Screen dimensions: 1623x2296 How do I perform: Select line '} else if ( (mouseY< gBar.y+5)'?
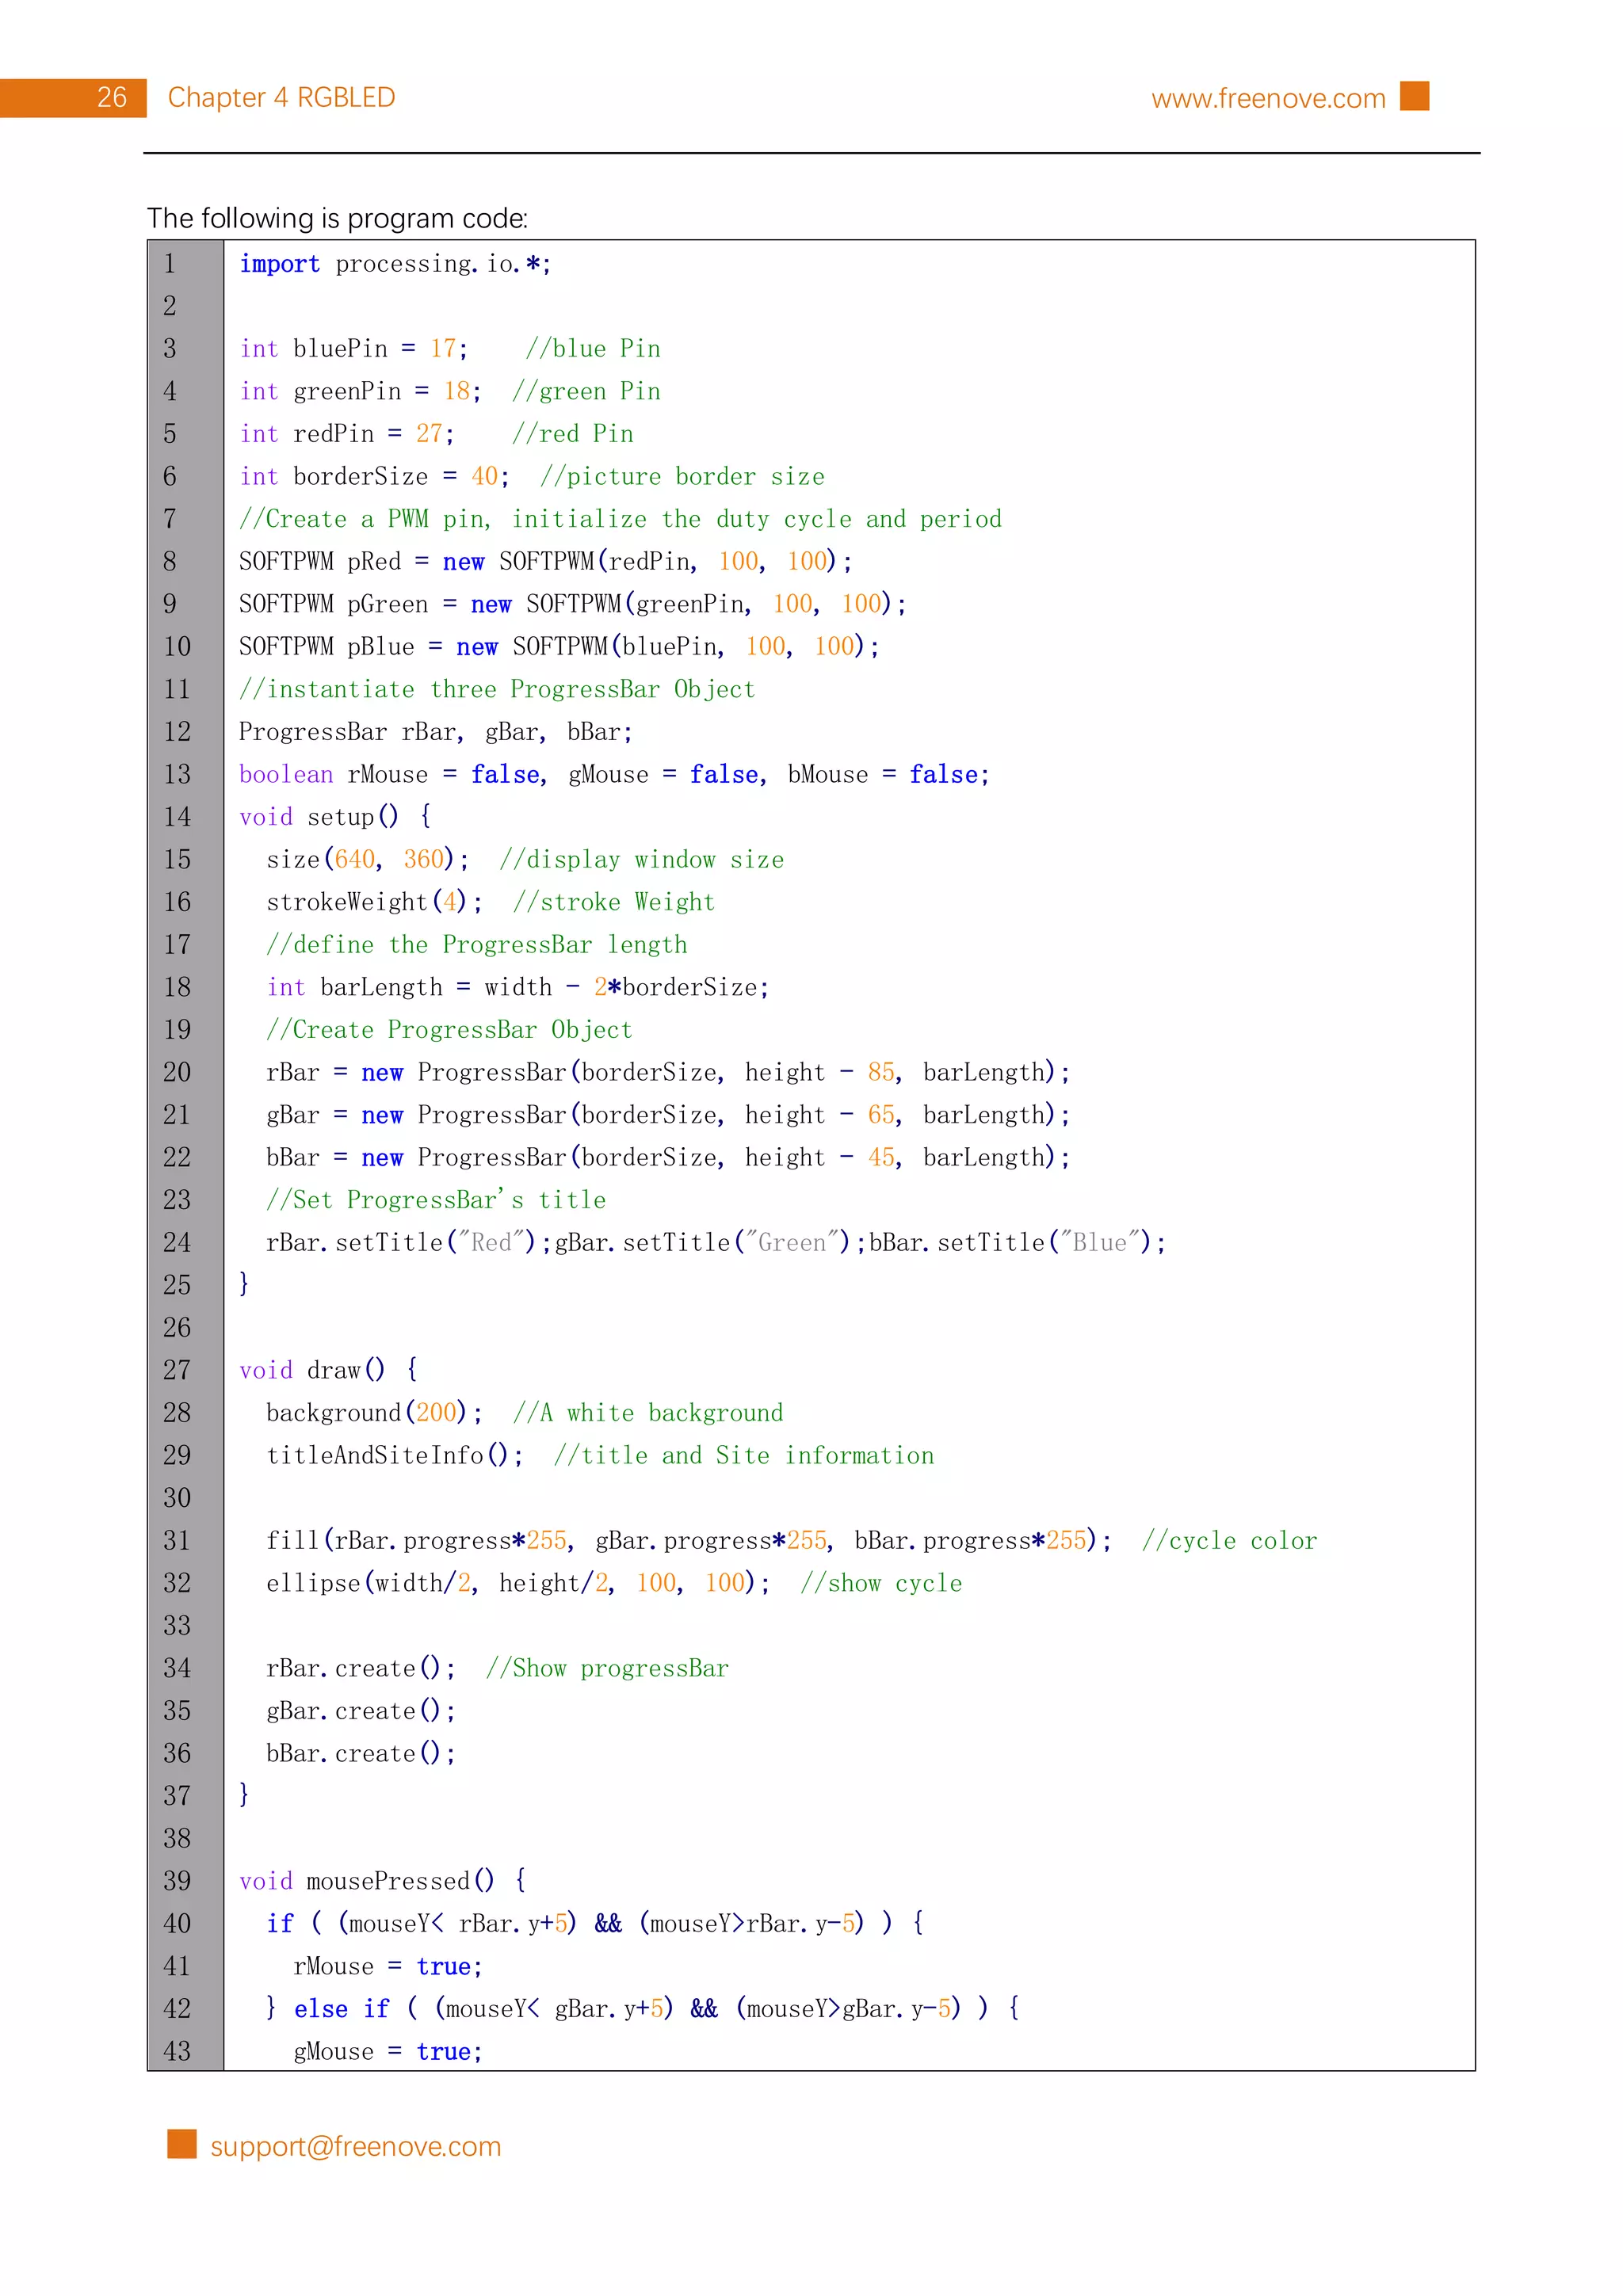pyautogui.click(x=470, y=2009)
